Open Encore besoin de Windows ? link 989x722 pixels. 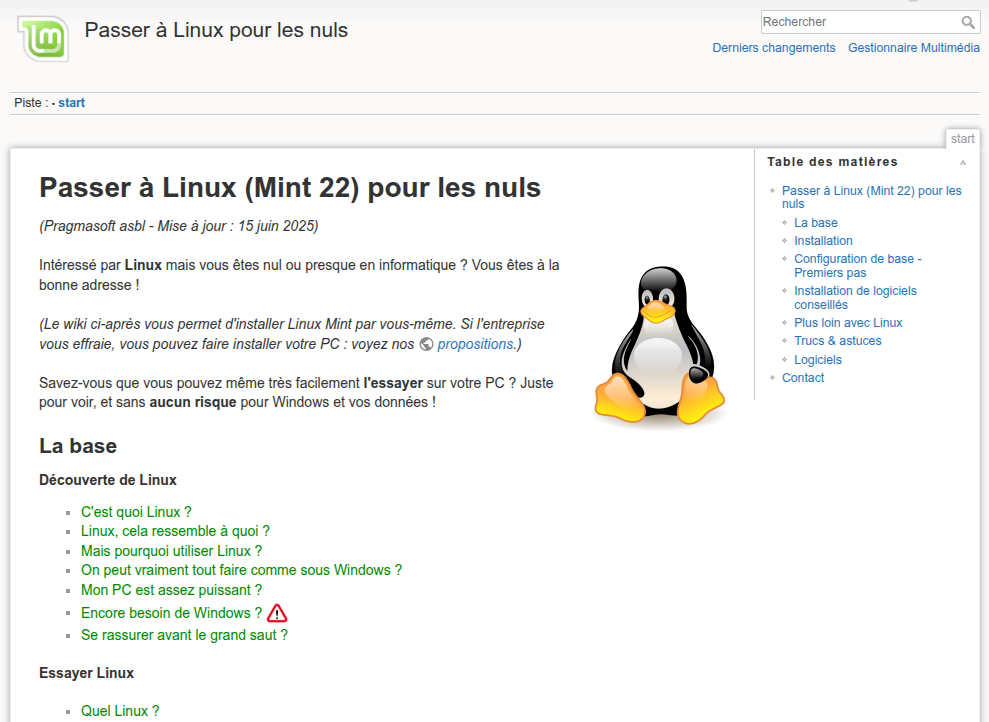tap(171, 613)
